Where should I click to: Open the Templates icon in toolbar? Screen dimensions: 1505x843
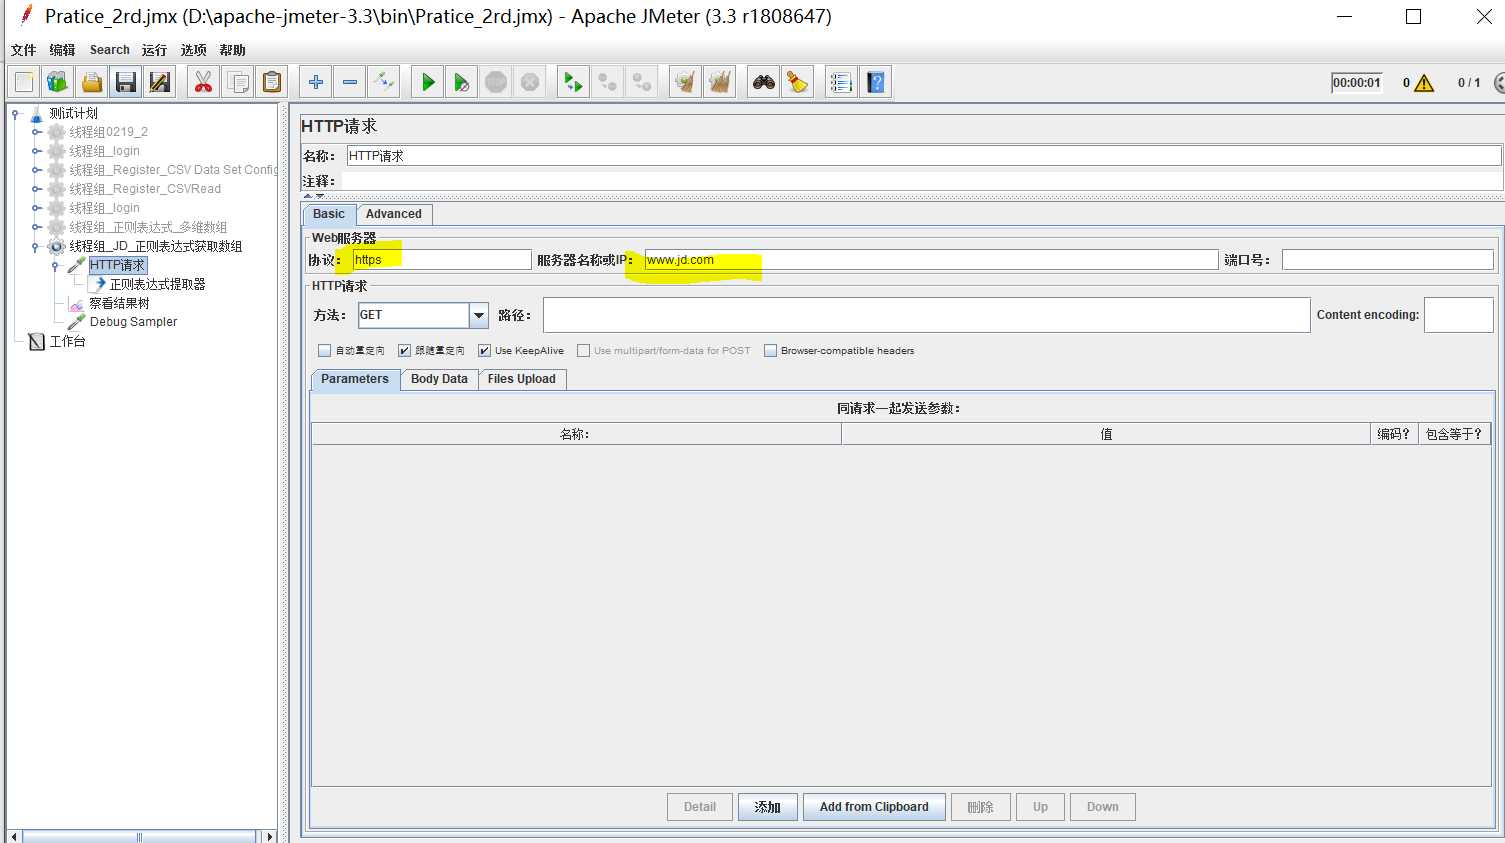[x=58, y=82]
